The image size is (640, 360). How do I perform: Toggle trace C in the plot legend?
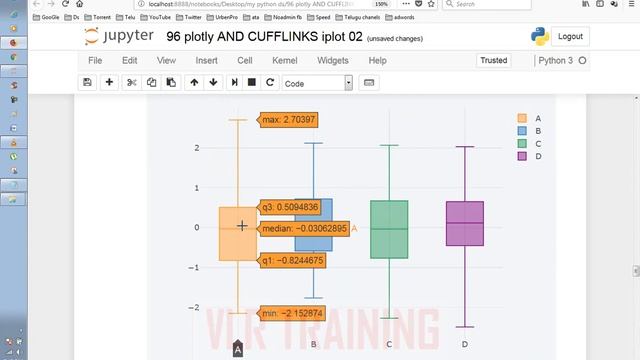[529, 144]
